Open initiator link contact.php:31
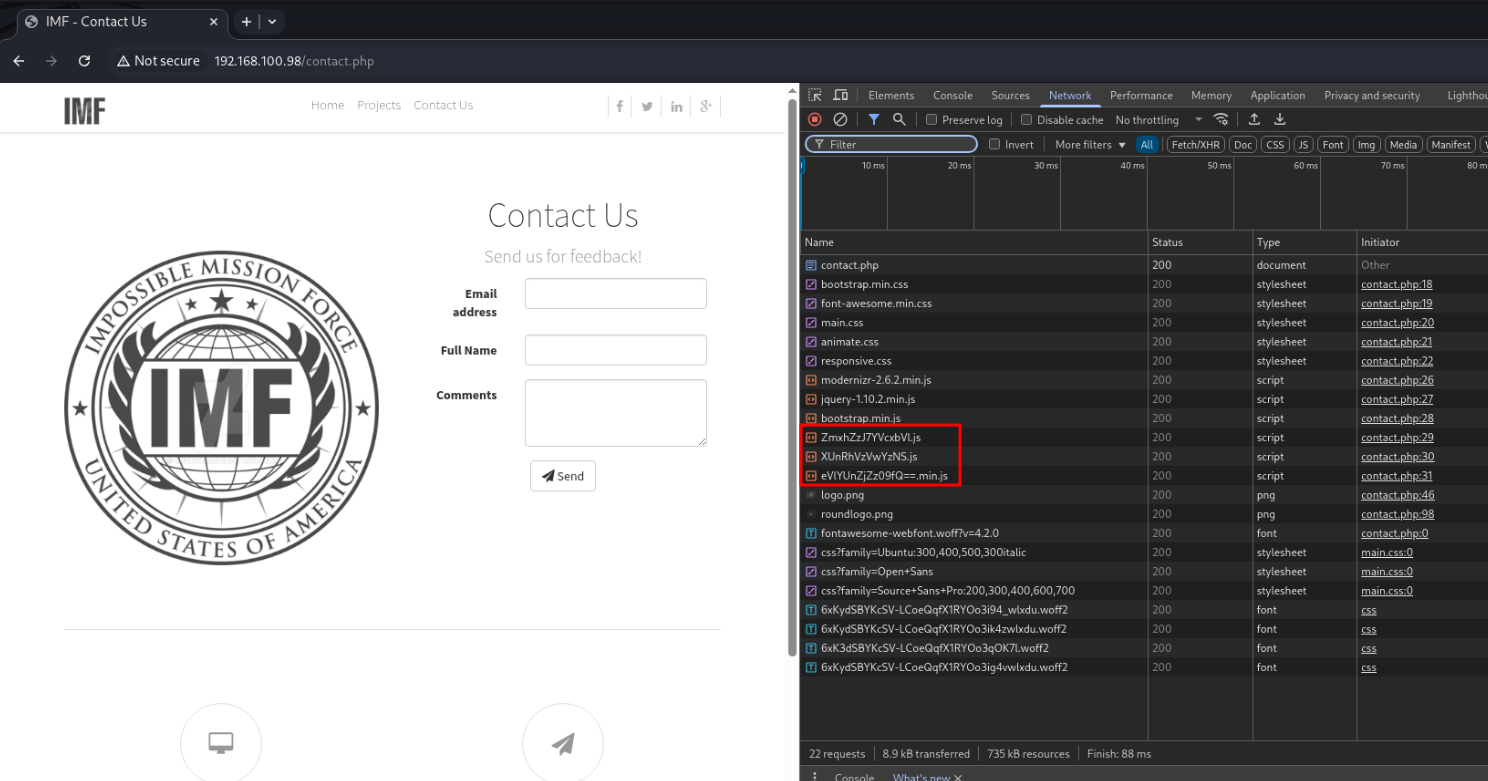1488x781 pixels. 1396,476
